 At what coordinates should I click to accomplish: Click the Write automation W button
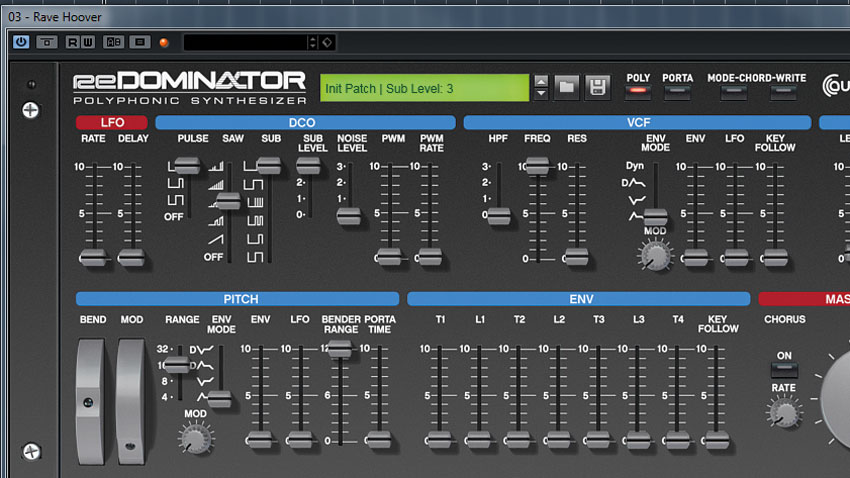pyautogui.click(x=87, y=42)
